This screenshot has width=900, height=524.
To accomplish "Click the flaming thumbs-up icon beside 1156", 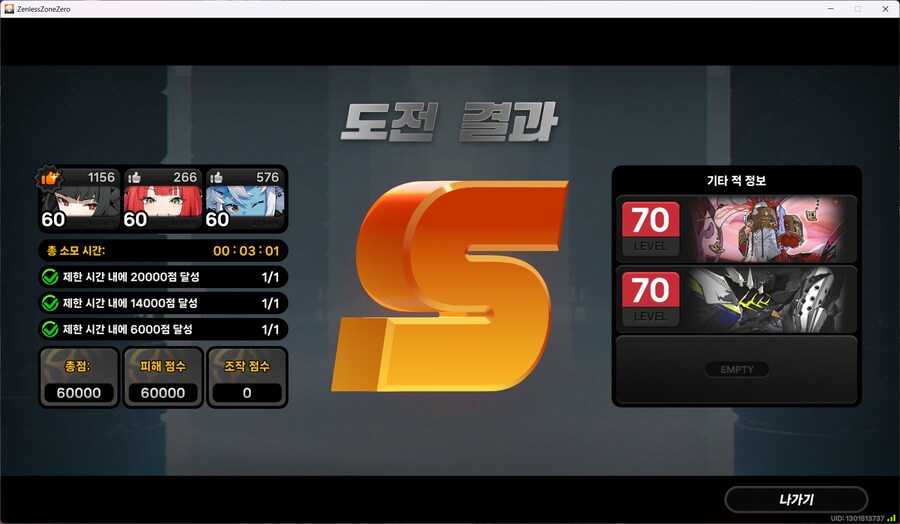I will tap(49, 178).
